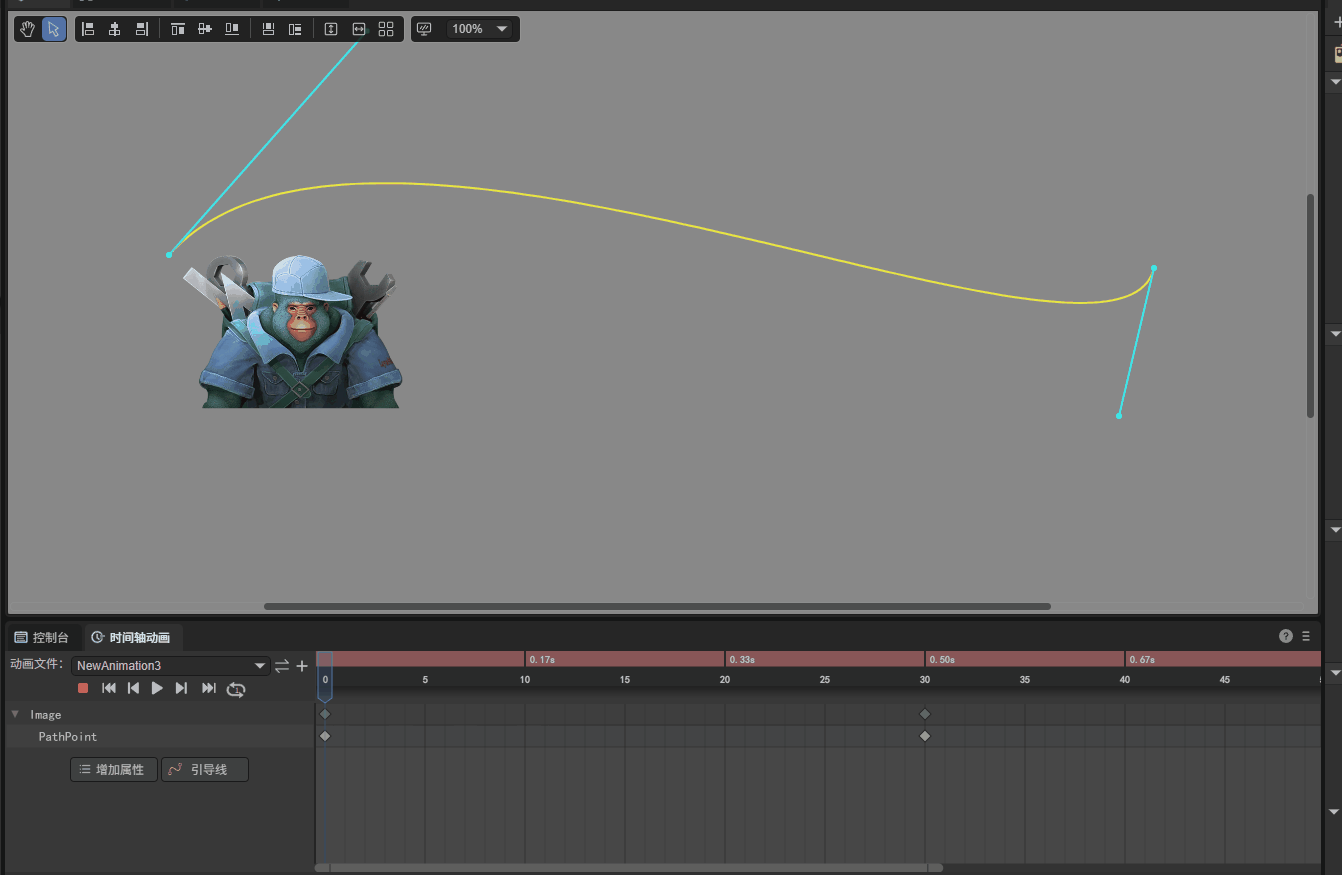Select the hand pan tool
This screenshot has height=875, width=1342.
28,29
